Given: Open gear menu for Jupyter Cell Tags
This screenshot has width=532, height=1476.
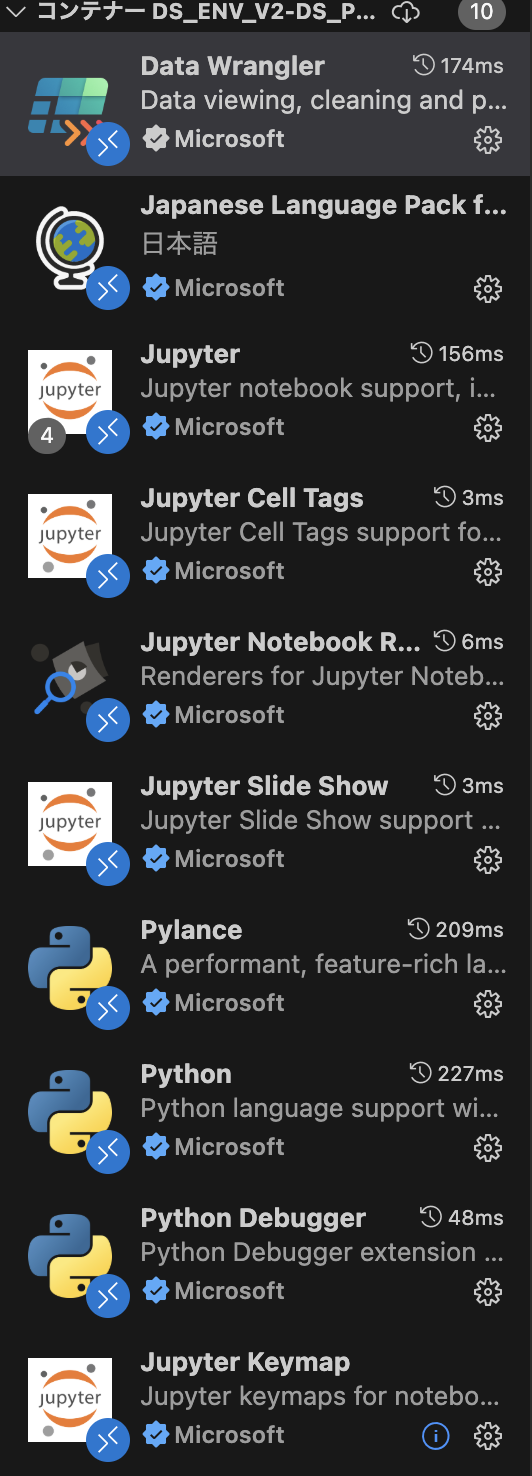Looking at the screenshot, I should [x=487, y=572].
